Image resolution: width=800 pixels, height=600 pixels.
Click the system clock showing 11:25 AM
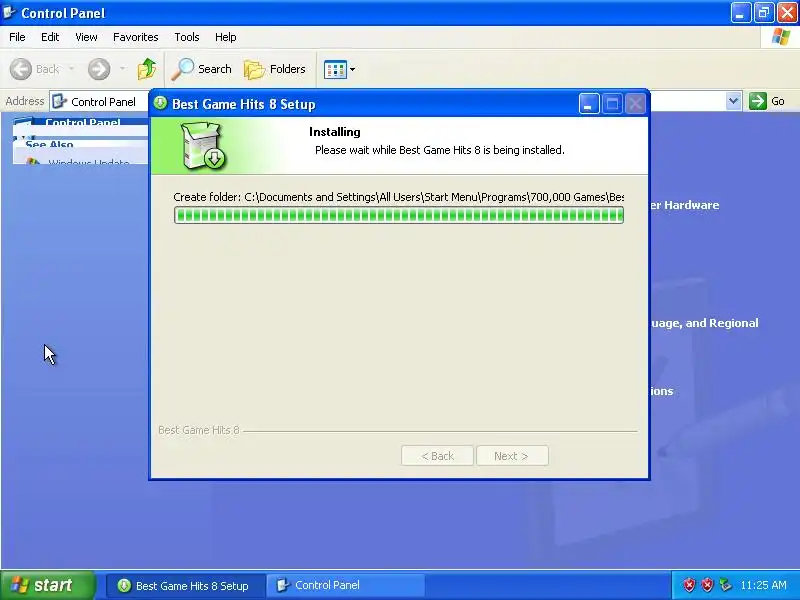coord(763,585)
